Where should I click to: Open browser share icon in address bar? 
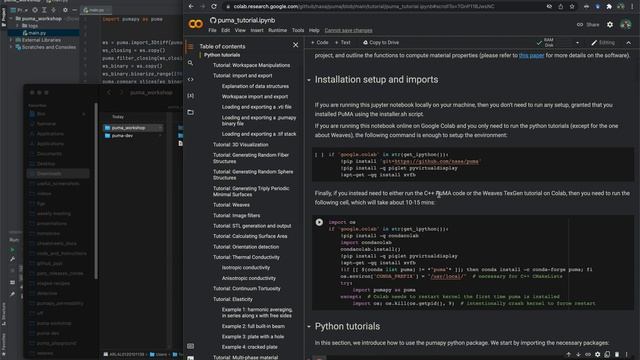click(x=560, y=6)
